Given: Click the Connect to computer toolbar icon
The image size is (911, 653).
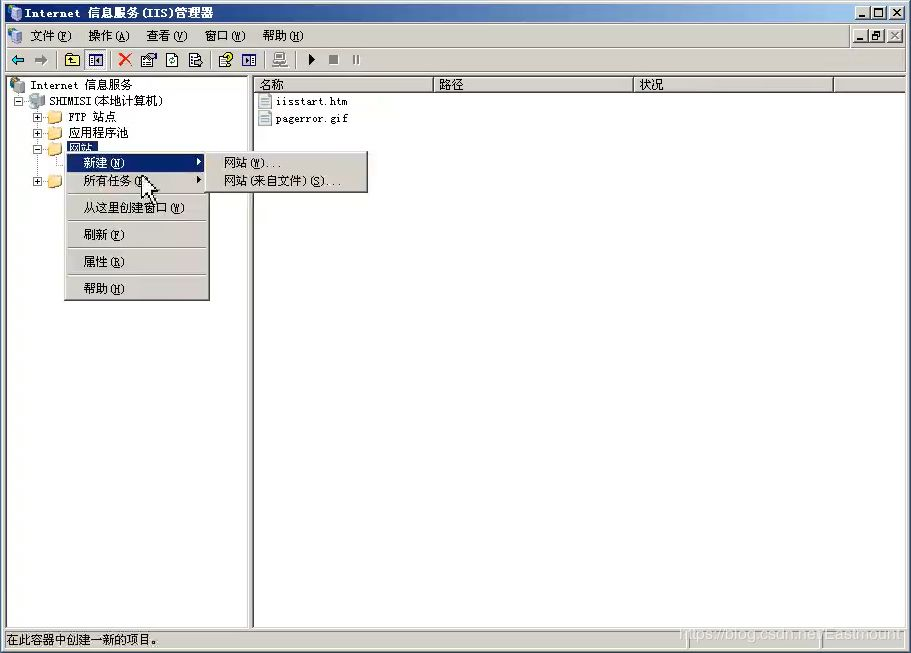Looking at the screenshot, I should point(280,60).
